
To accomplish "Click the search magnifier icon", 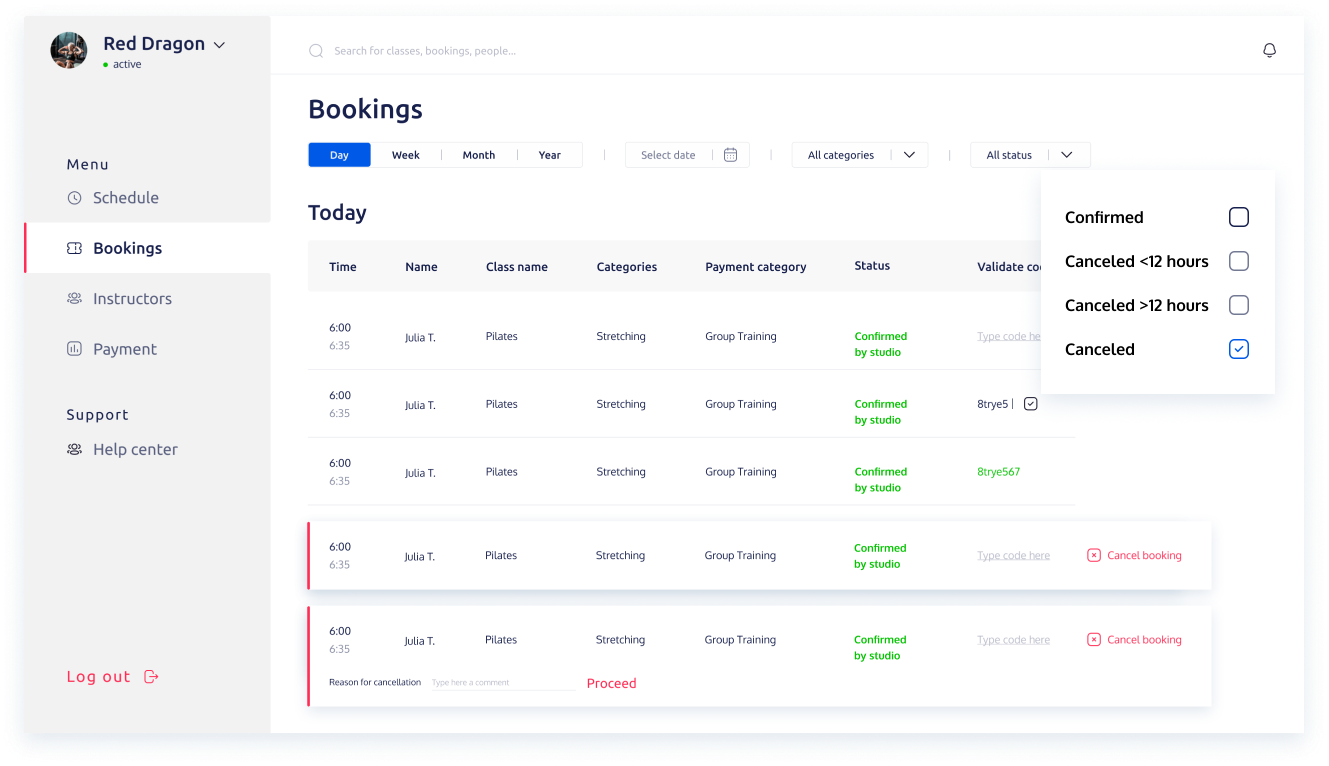I will (x=316, y=51).
